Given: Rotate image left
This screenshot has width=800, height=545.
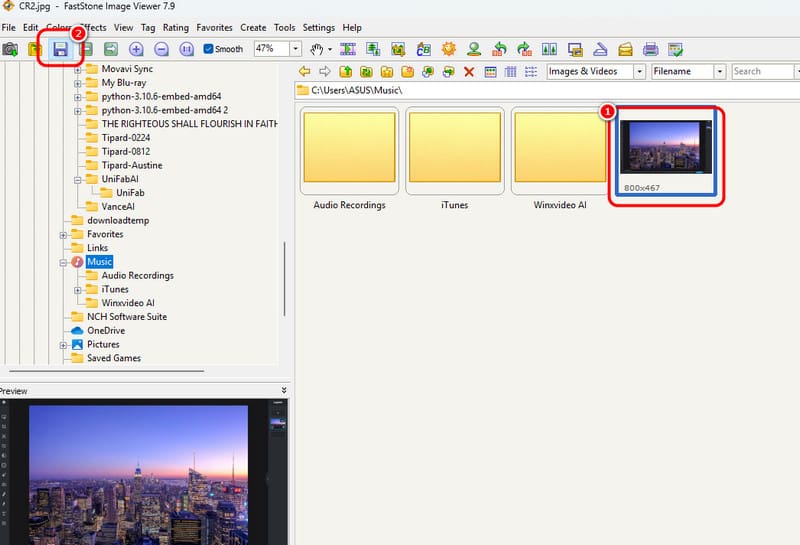Looking at the screenshot, I should pos(499,49).
